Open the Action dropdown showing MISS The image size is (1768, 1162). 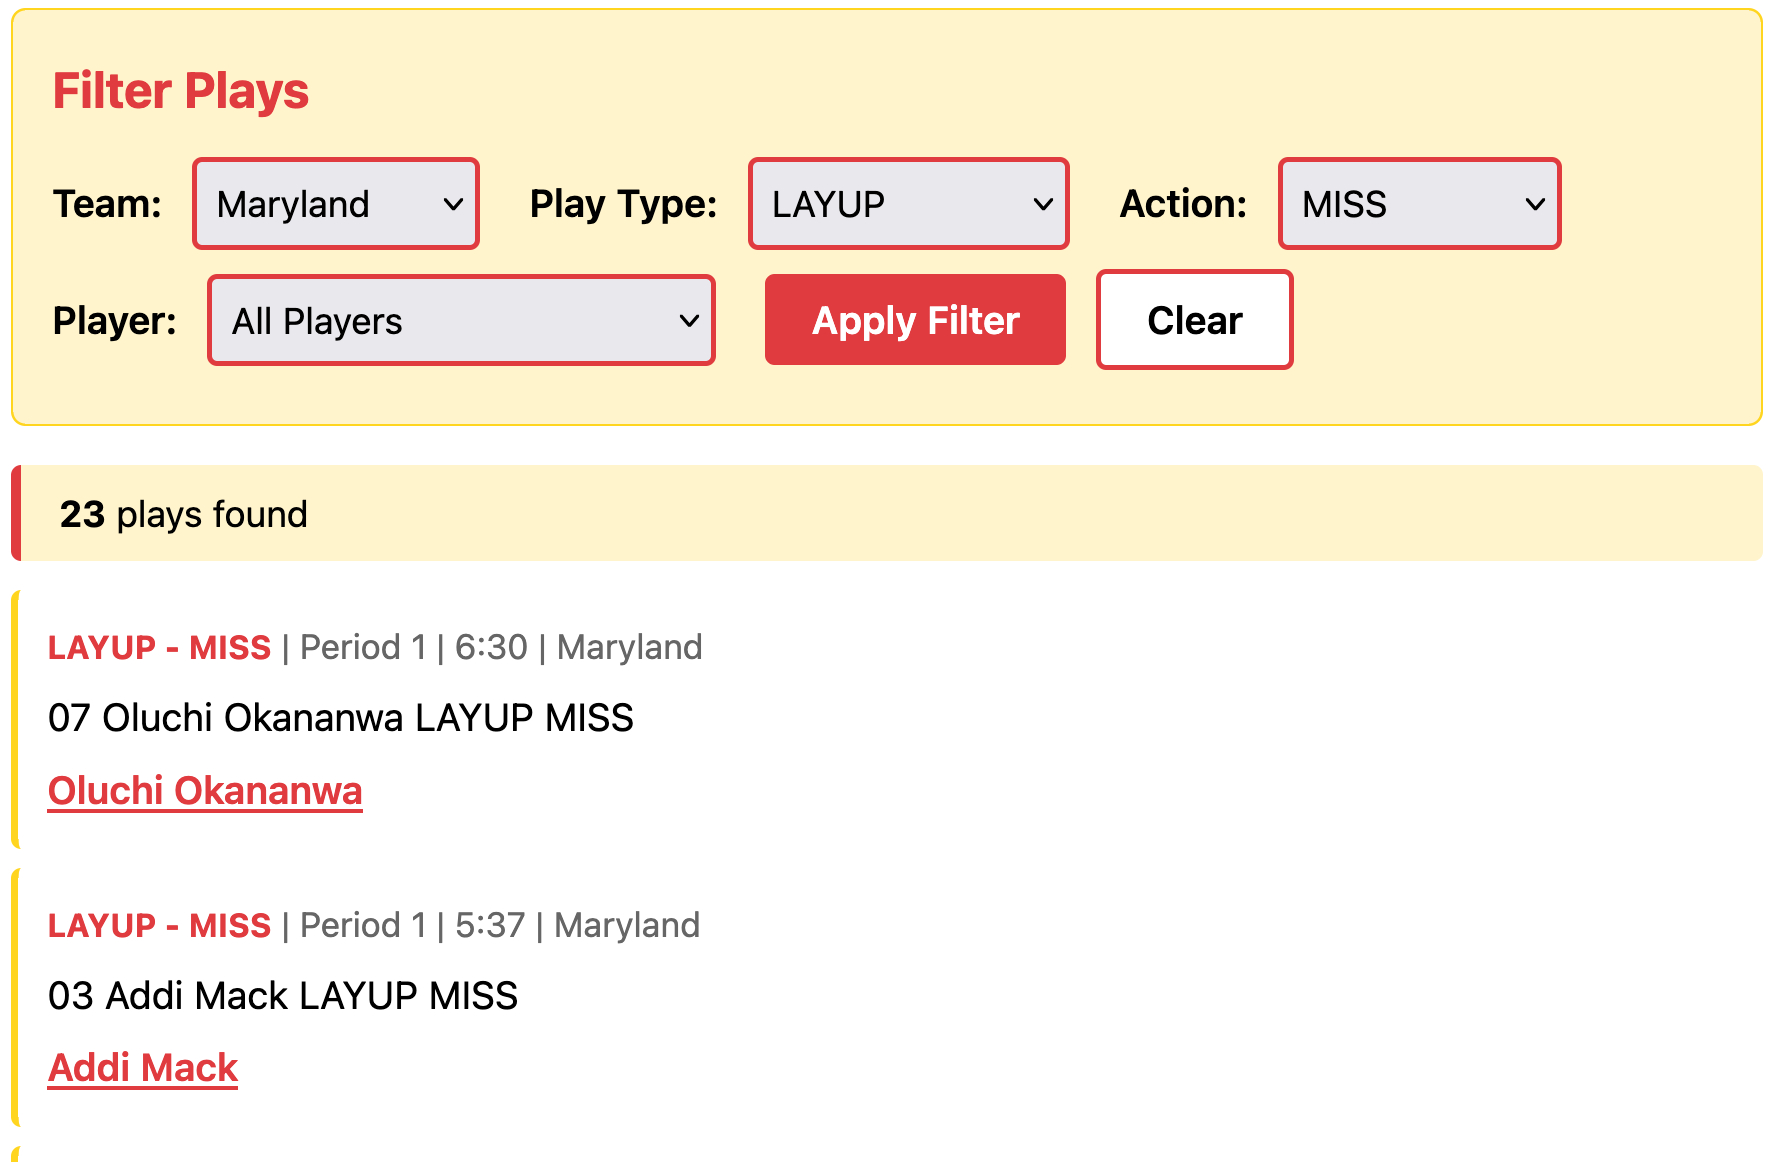(x=1419, y=204)
